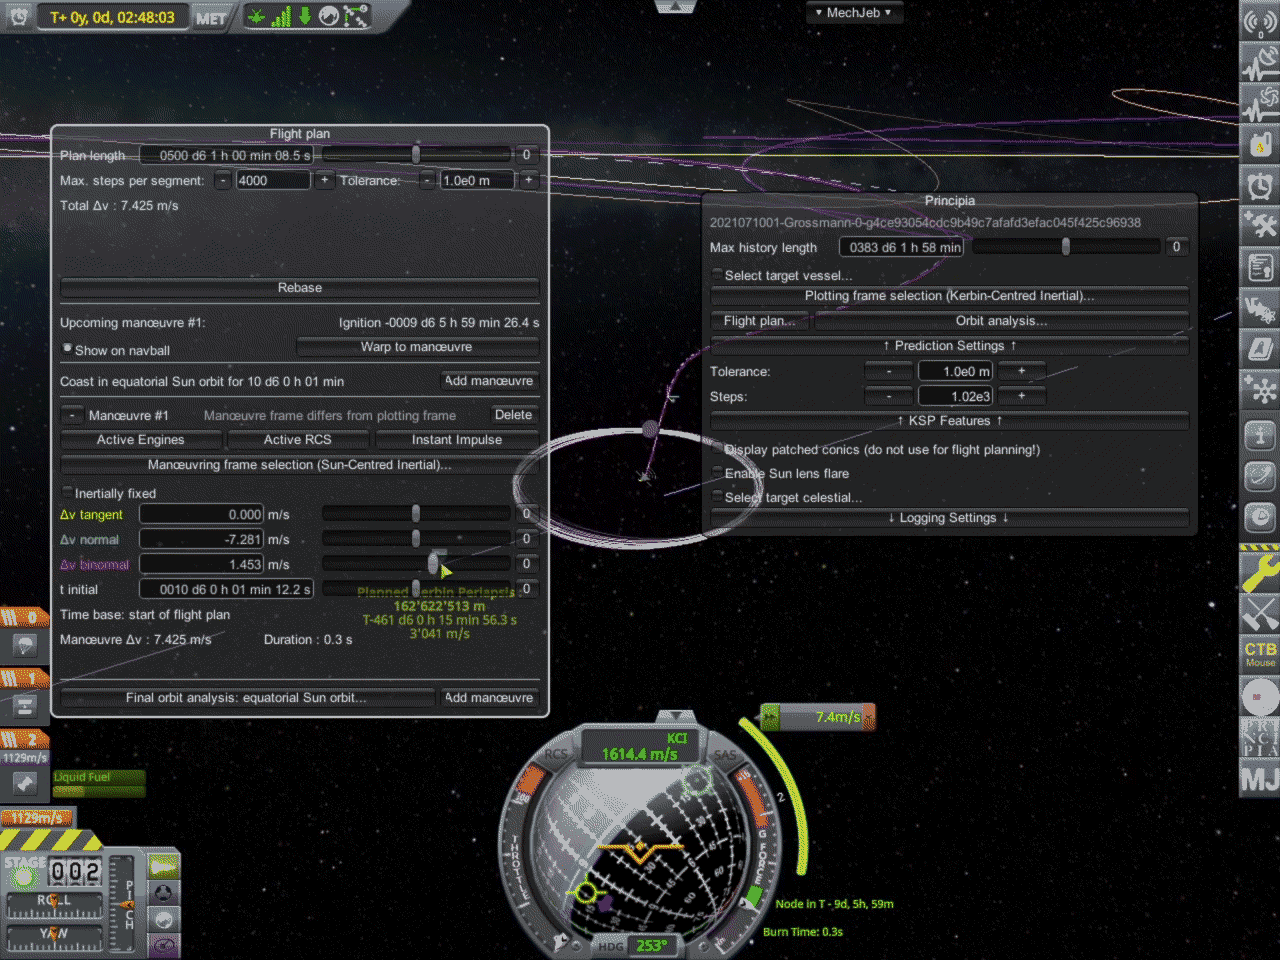Click the CTB Mouse toolbar icon

(x=1260, y=655)
